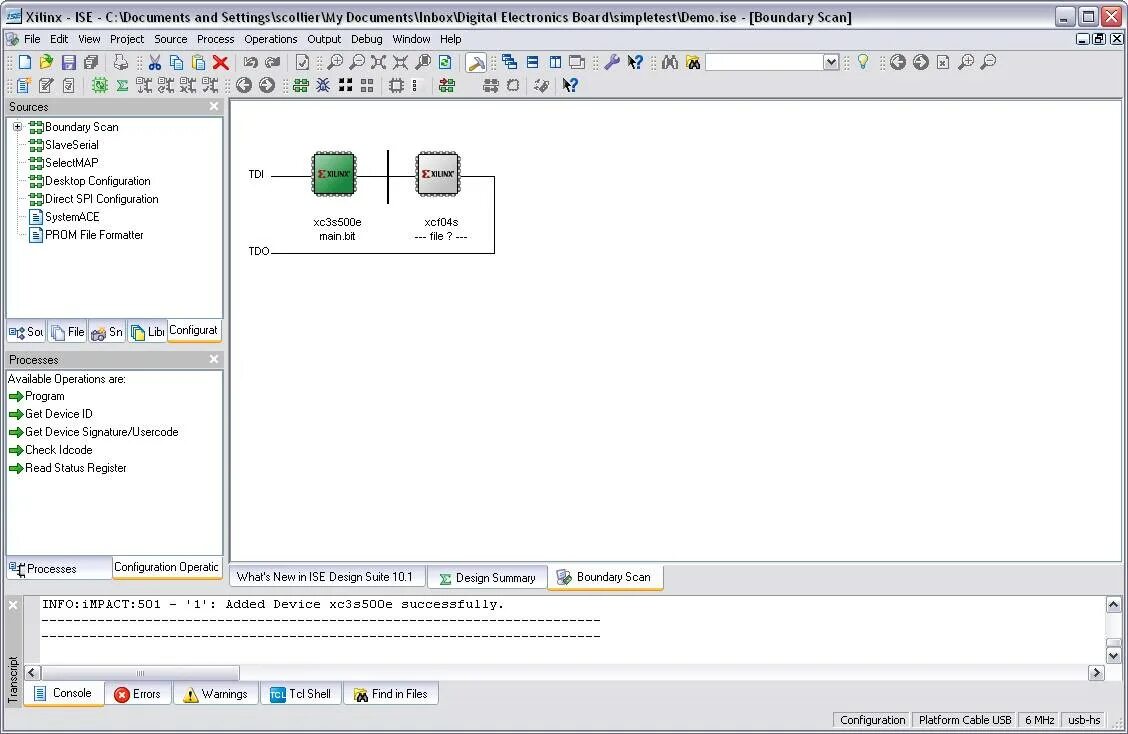Click the Undo arrow icon
Image resolution: width=1128 pixels, height=734 pixels.
pos(250,63)
